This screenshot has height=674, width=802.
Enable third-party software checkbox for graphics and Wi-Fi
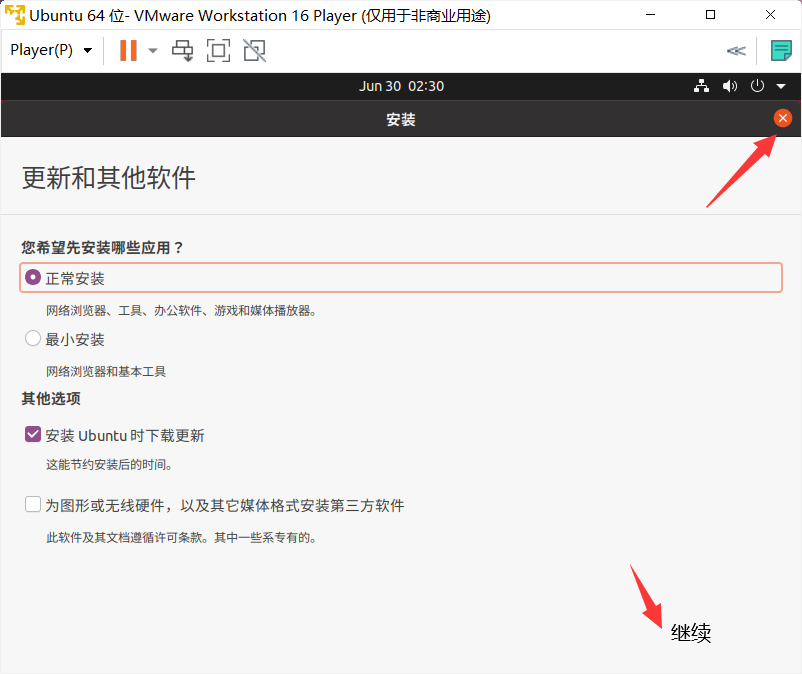click(x=33, y=505)
